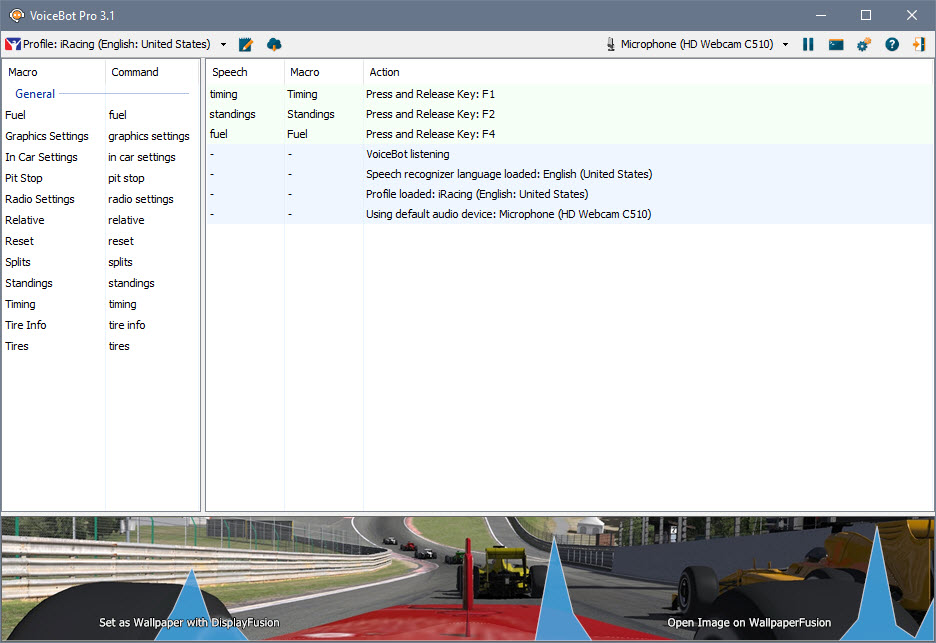Edit the iRacing profile with the pencil icon
This screenshot has width=936, height=643.
click(x=245, y=44)
